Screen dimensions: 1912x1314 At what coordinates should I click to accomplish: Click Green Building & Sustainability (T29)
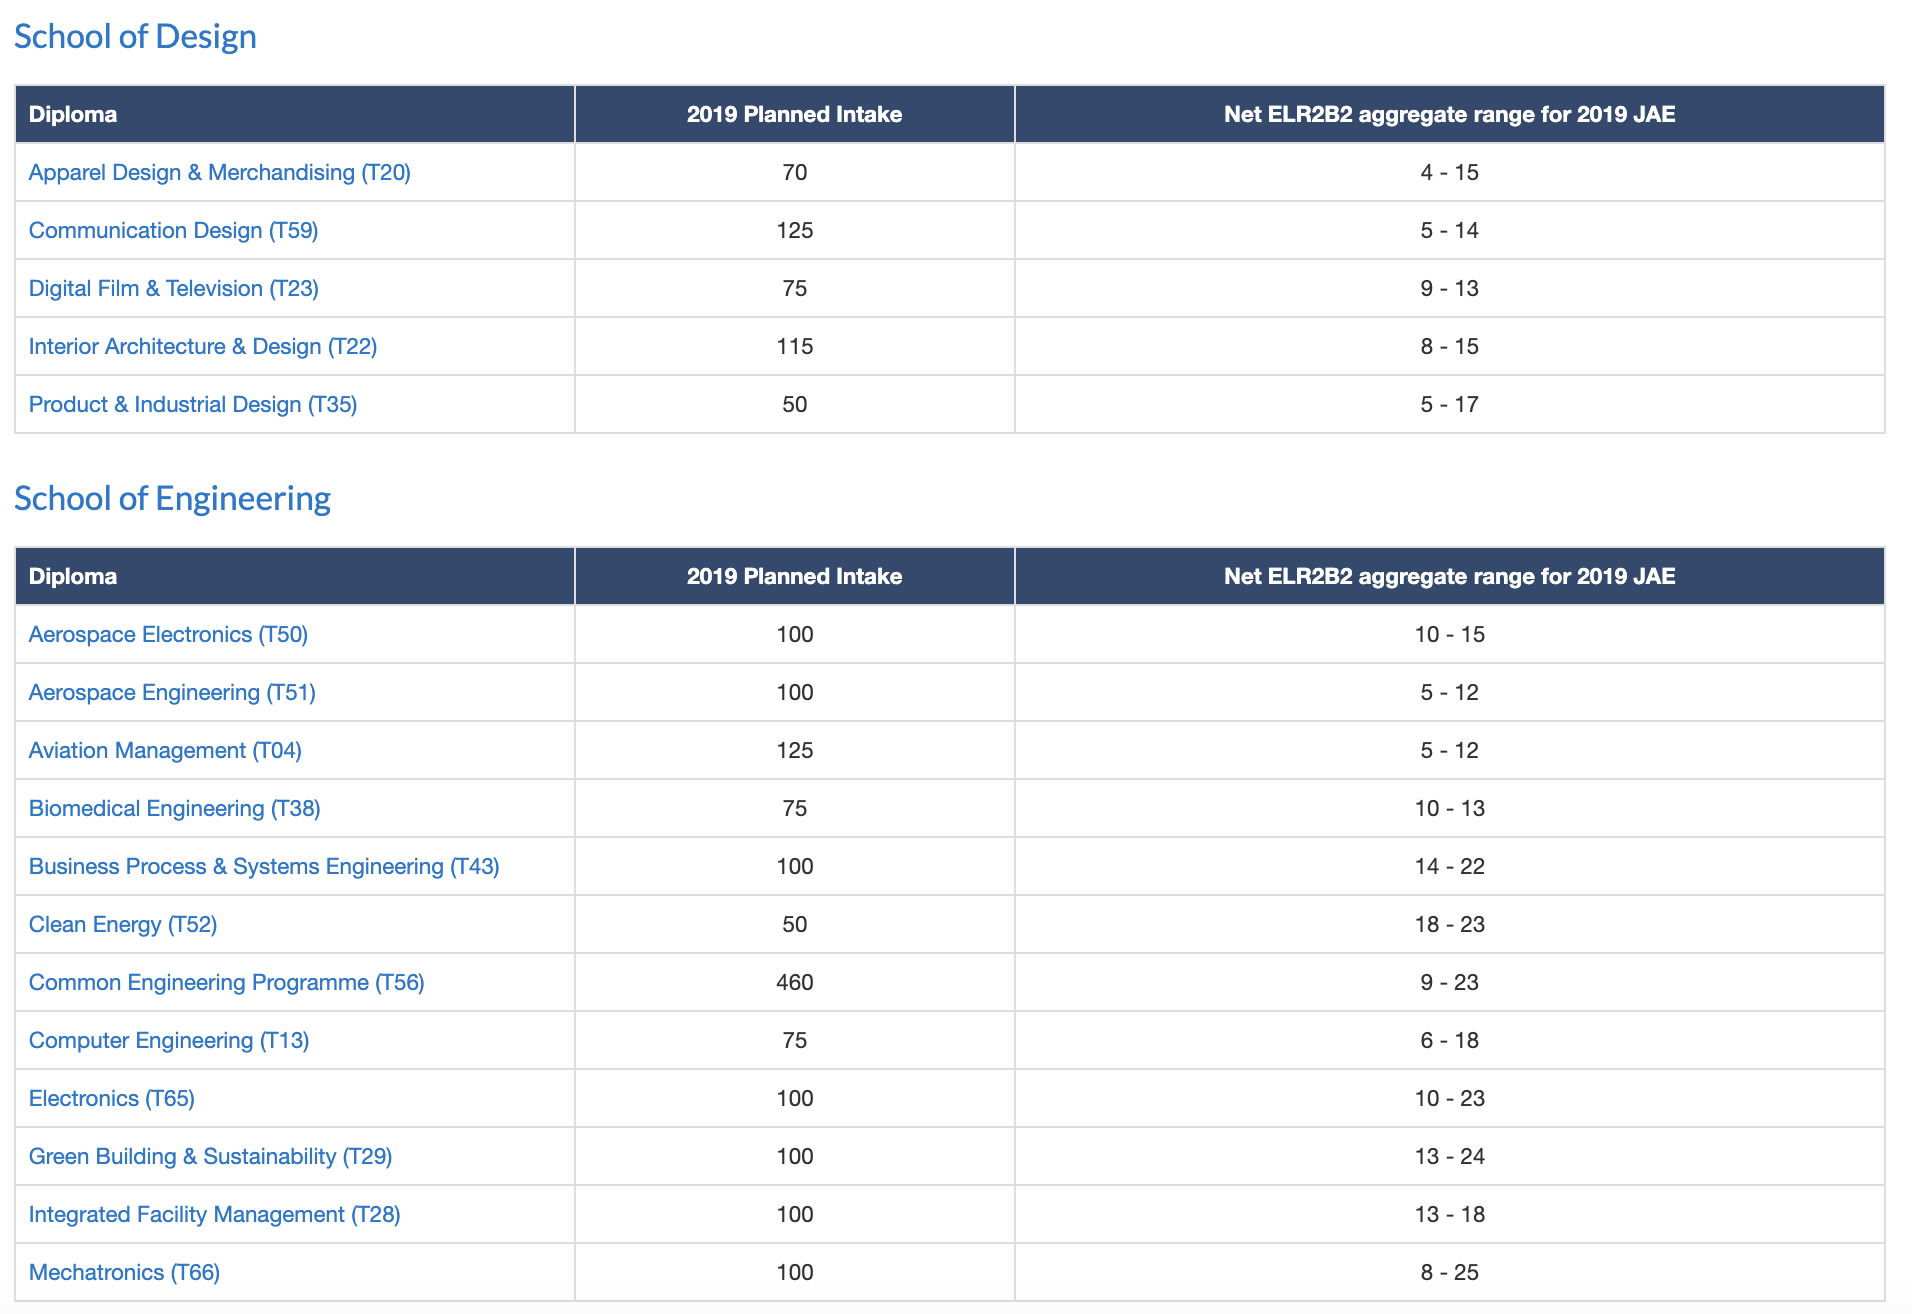[210, 1157]
